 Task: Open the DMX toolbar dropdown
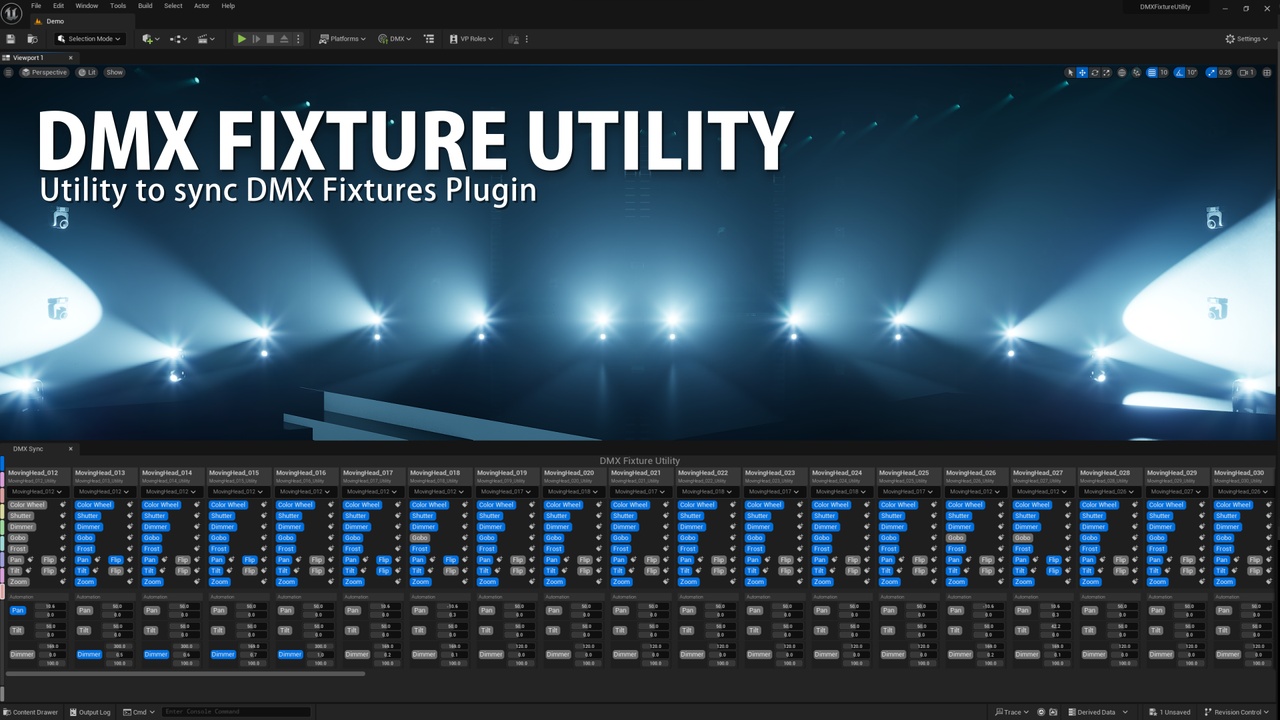395,39
